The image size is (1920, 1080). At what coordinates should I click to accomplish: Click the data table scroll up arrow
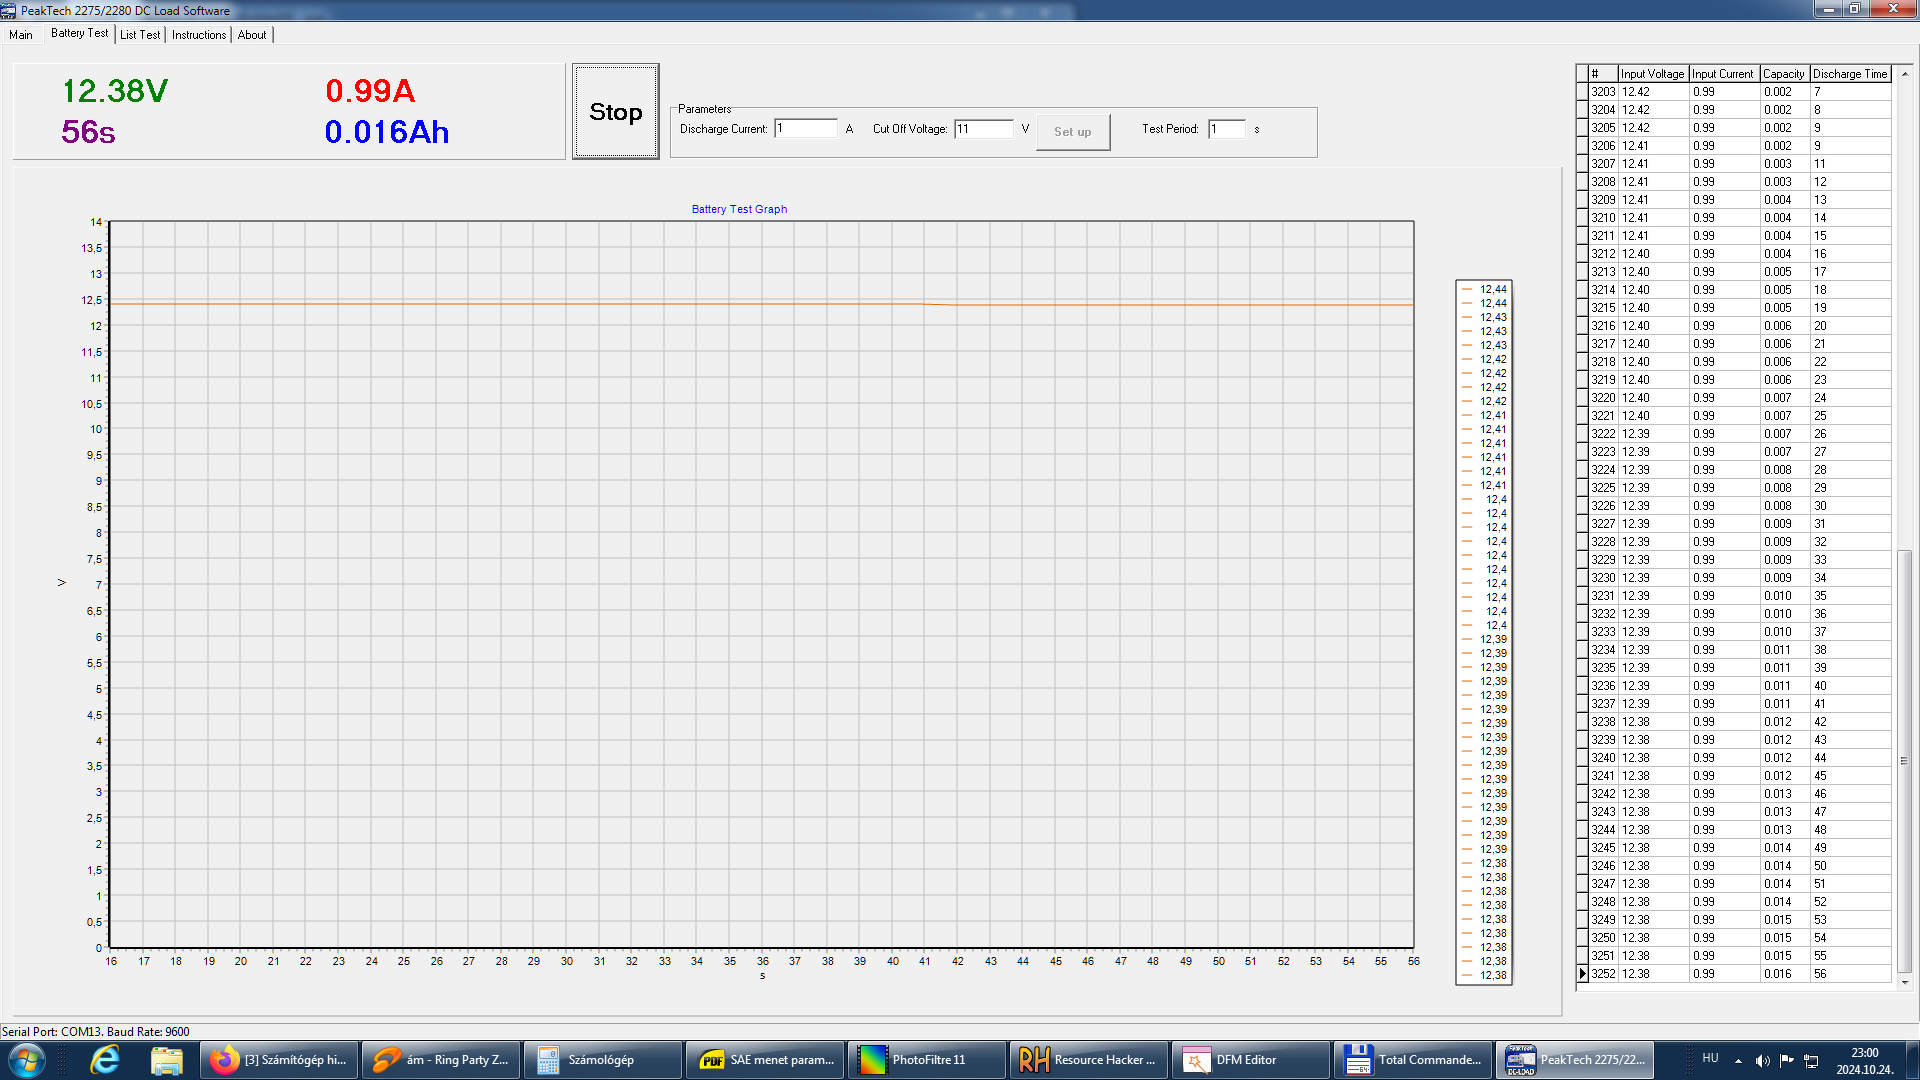click(x=1905, y=74)
